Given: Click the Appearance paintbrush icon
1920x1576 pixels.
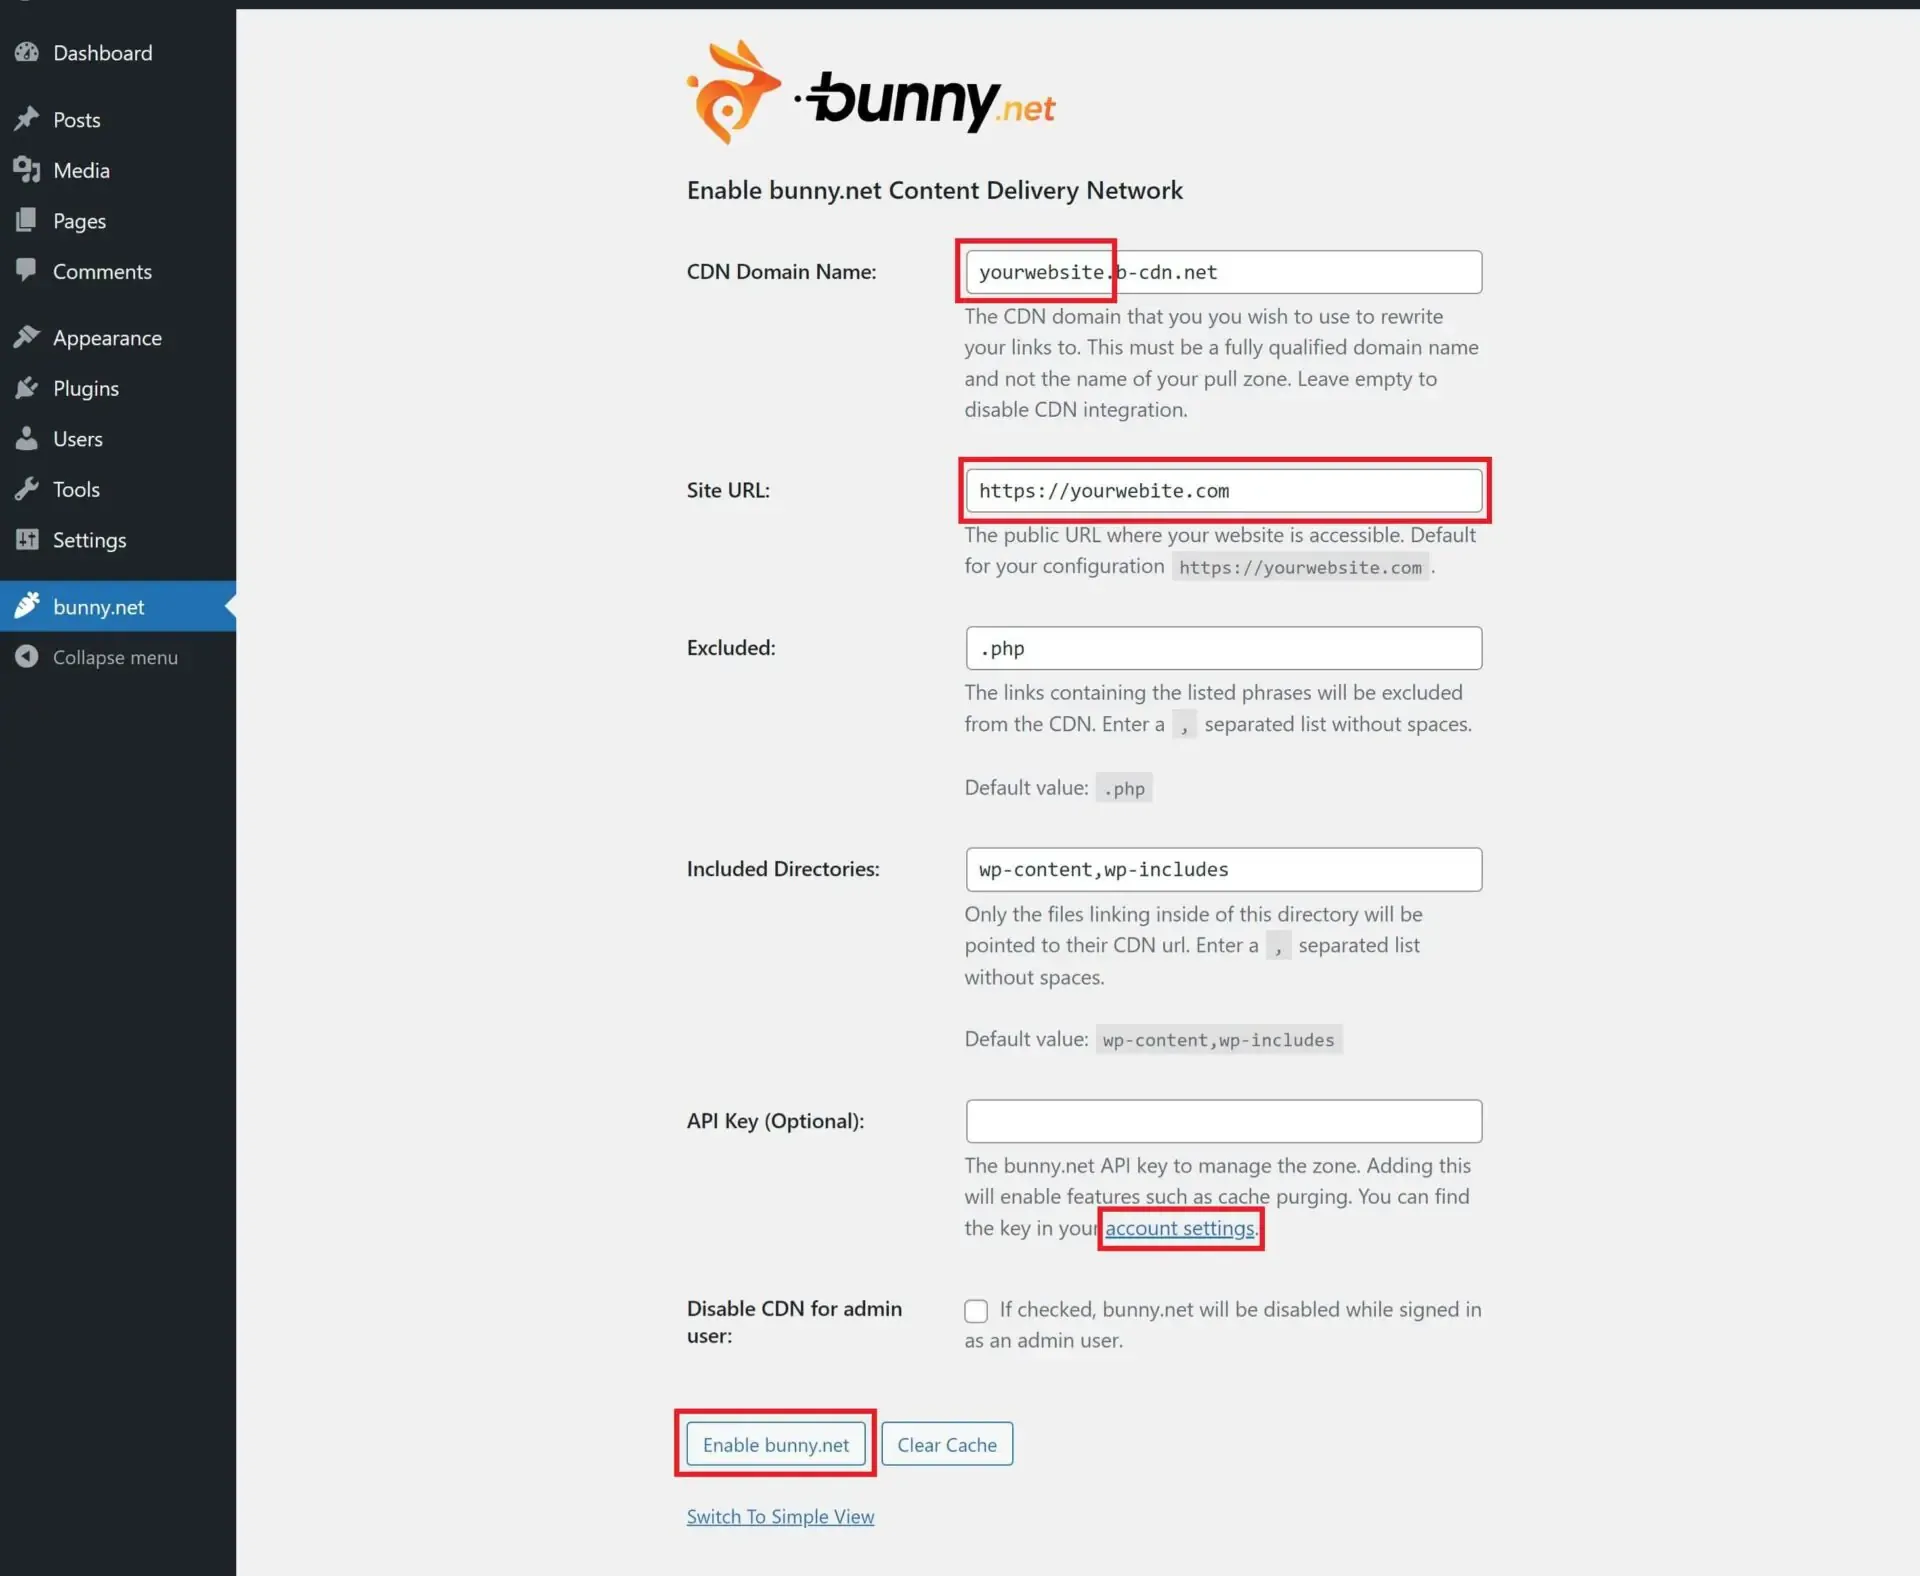Looking at the screenshot, I should pos(27,338).
